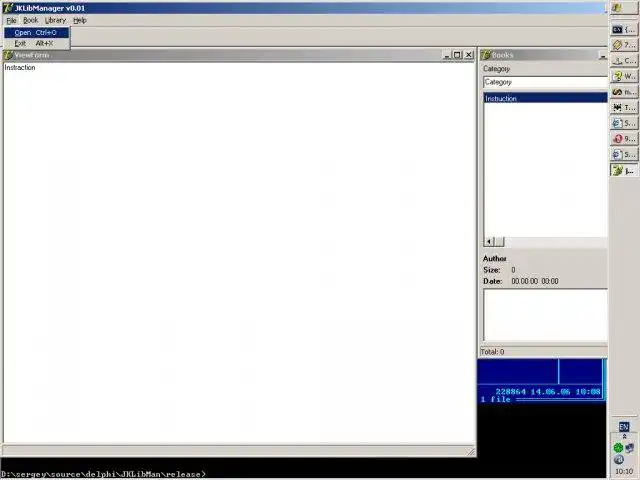
Task: Click the ViewForm resize grip corner
Action: 471,451
